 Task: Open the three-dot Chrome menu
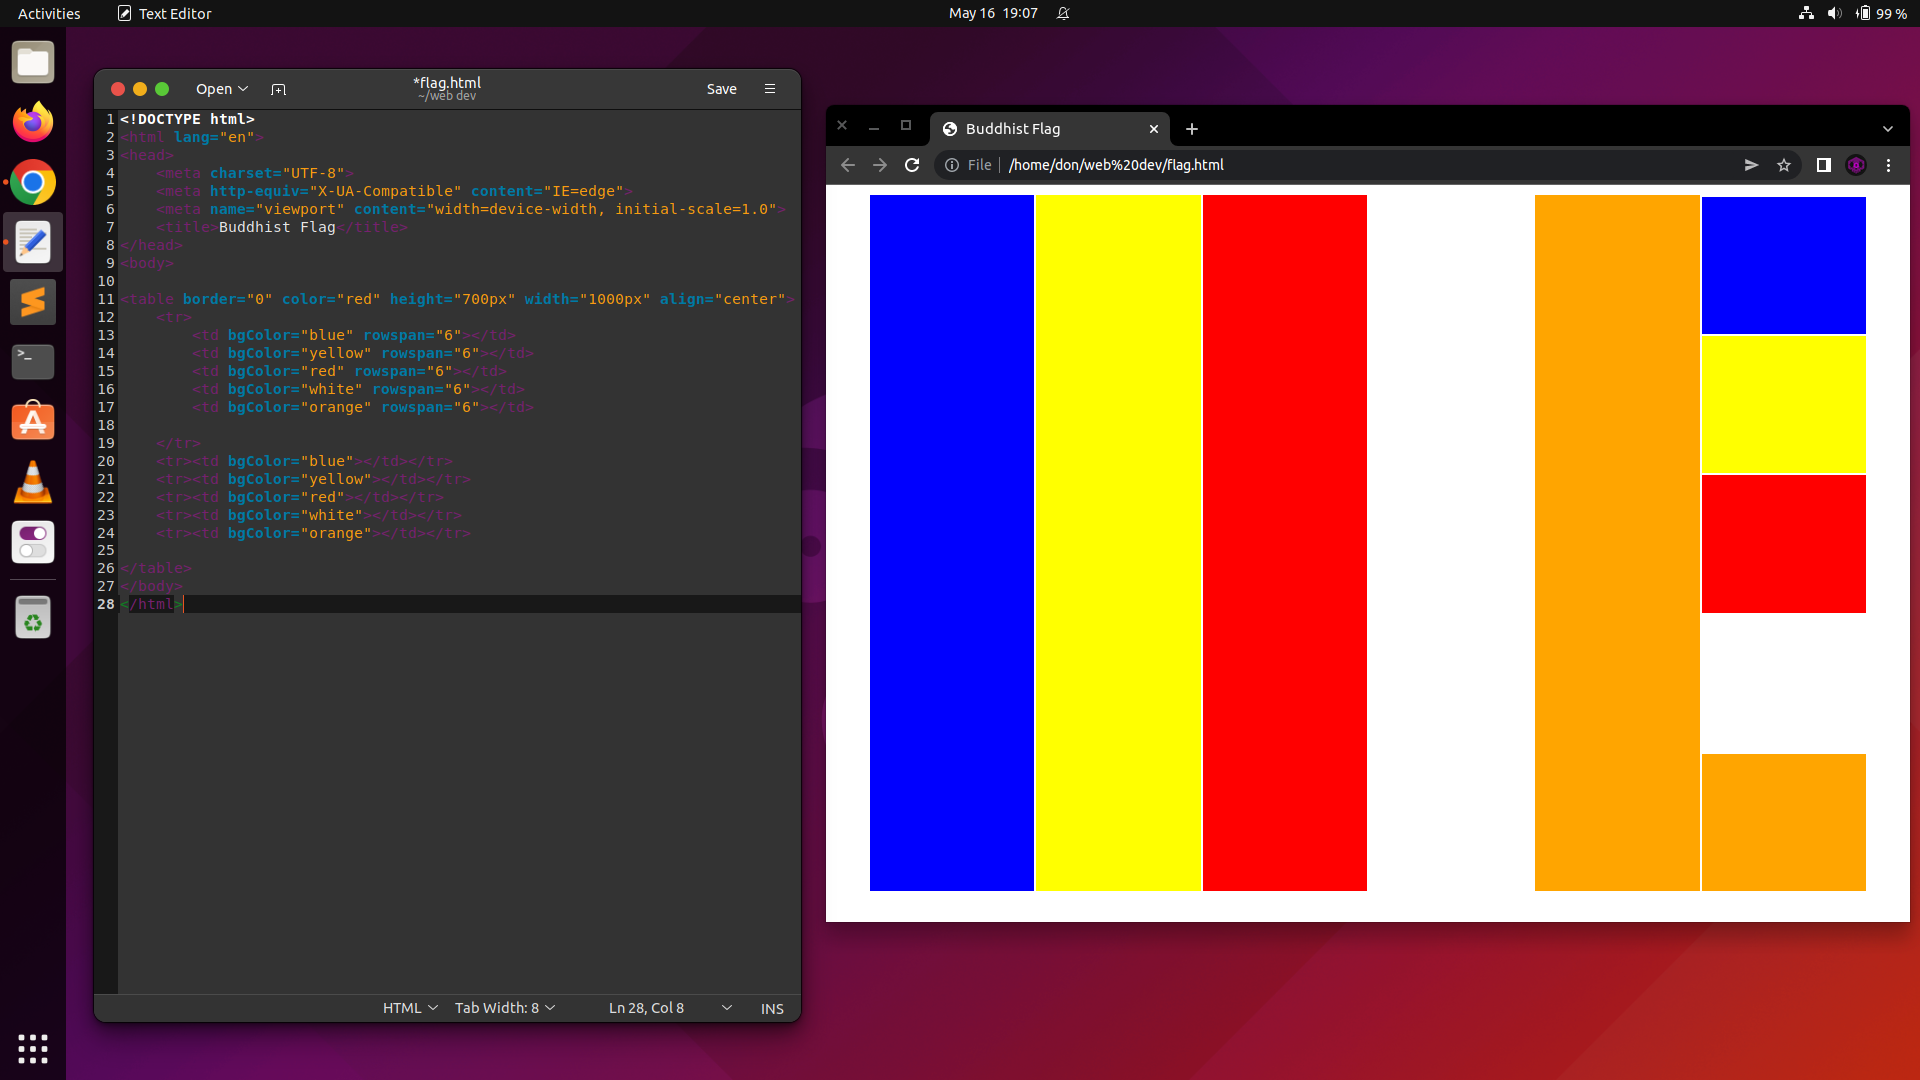[1888, 165]
